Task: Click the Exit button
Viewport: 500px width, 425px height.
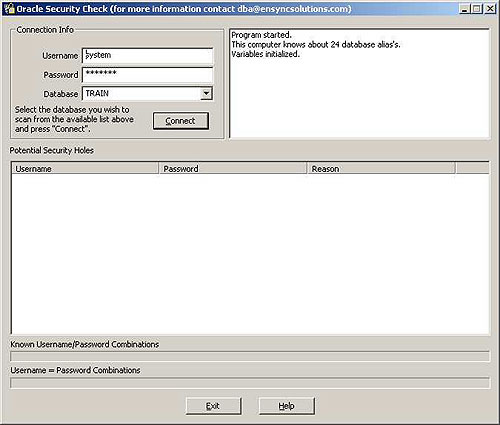Action: 213,406
